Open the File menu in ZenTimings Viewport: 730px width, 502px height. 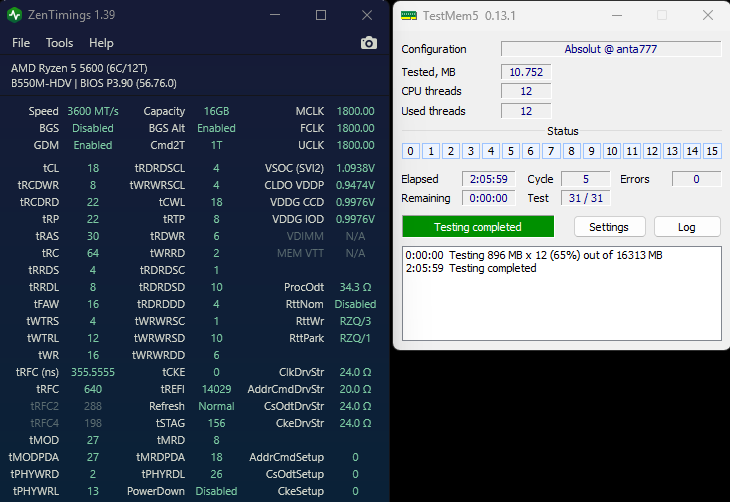pyautogui.click(x=21, y=43)
